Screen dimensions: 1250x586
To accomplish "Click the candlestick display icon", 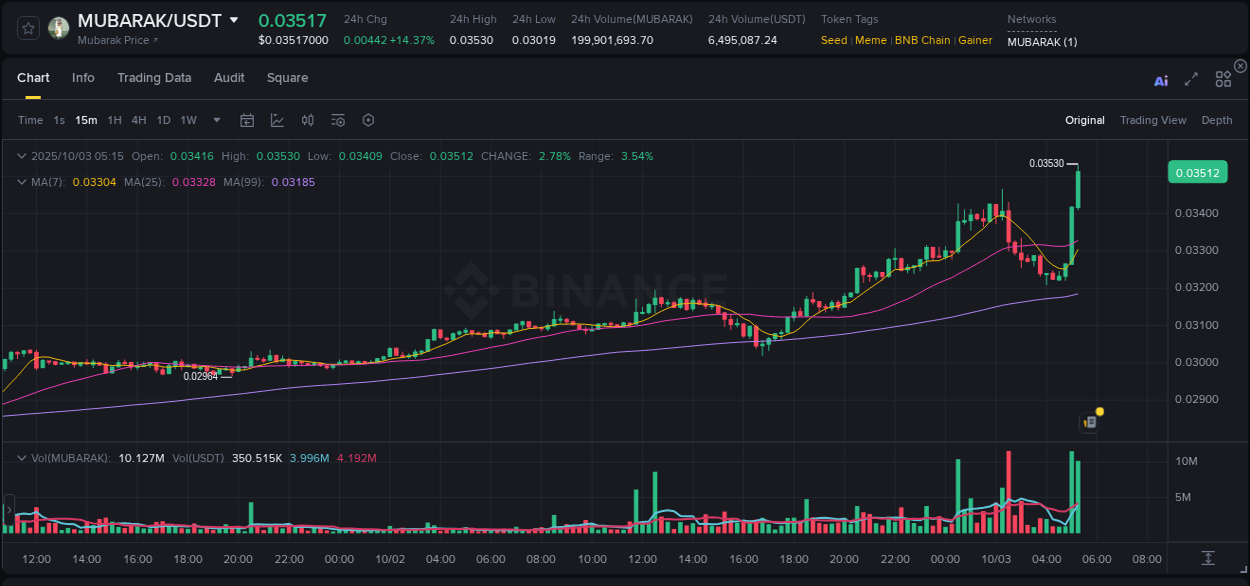I will (x=308, y=120).
